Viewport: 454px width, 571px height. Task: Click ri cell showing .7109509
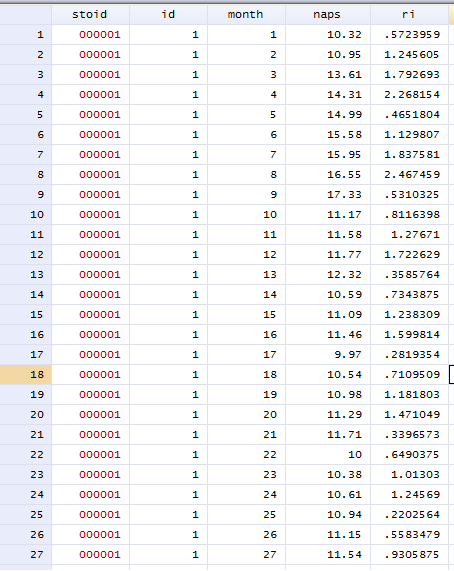(x=409, y=374)
